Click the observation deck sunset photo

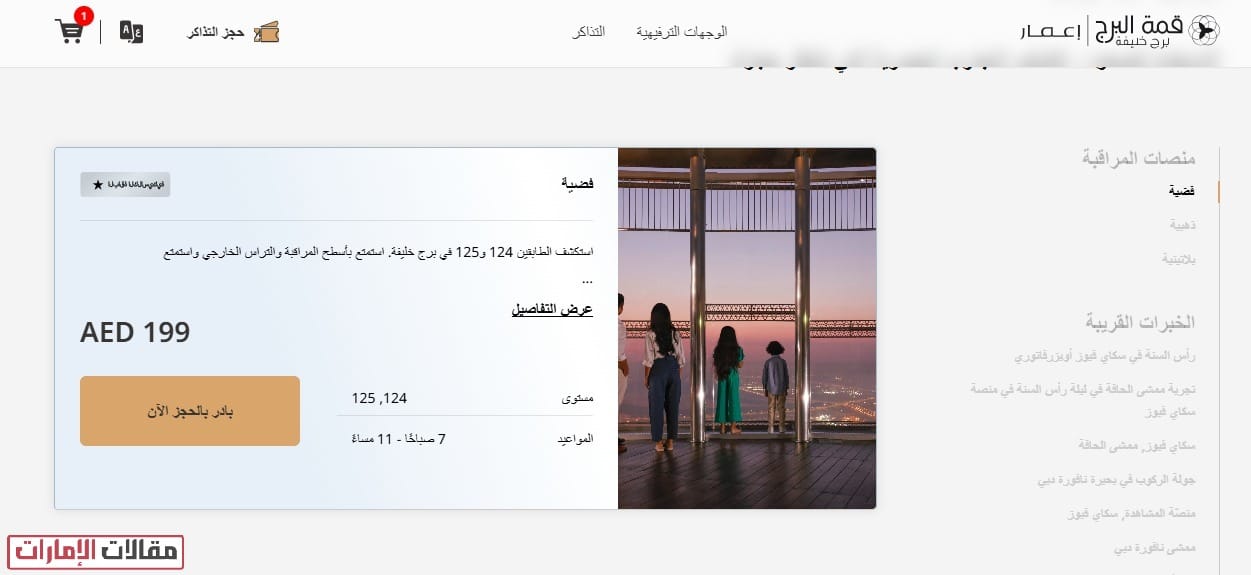(746, 328)
